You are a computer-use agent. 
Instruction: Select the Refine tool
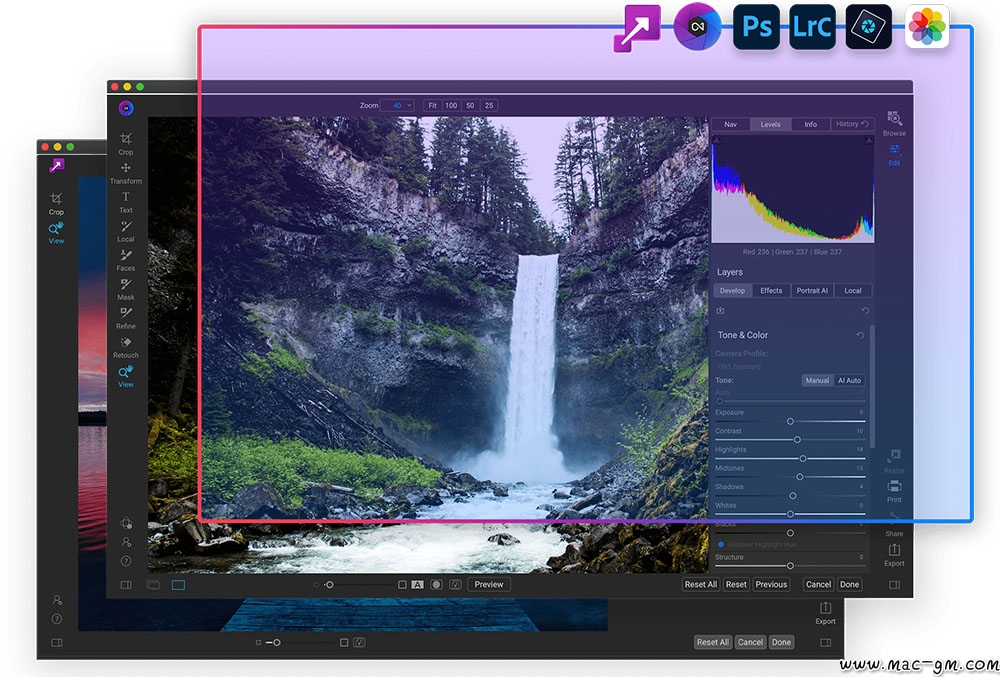[126, 317]
